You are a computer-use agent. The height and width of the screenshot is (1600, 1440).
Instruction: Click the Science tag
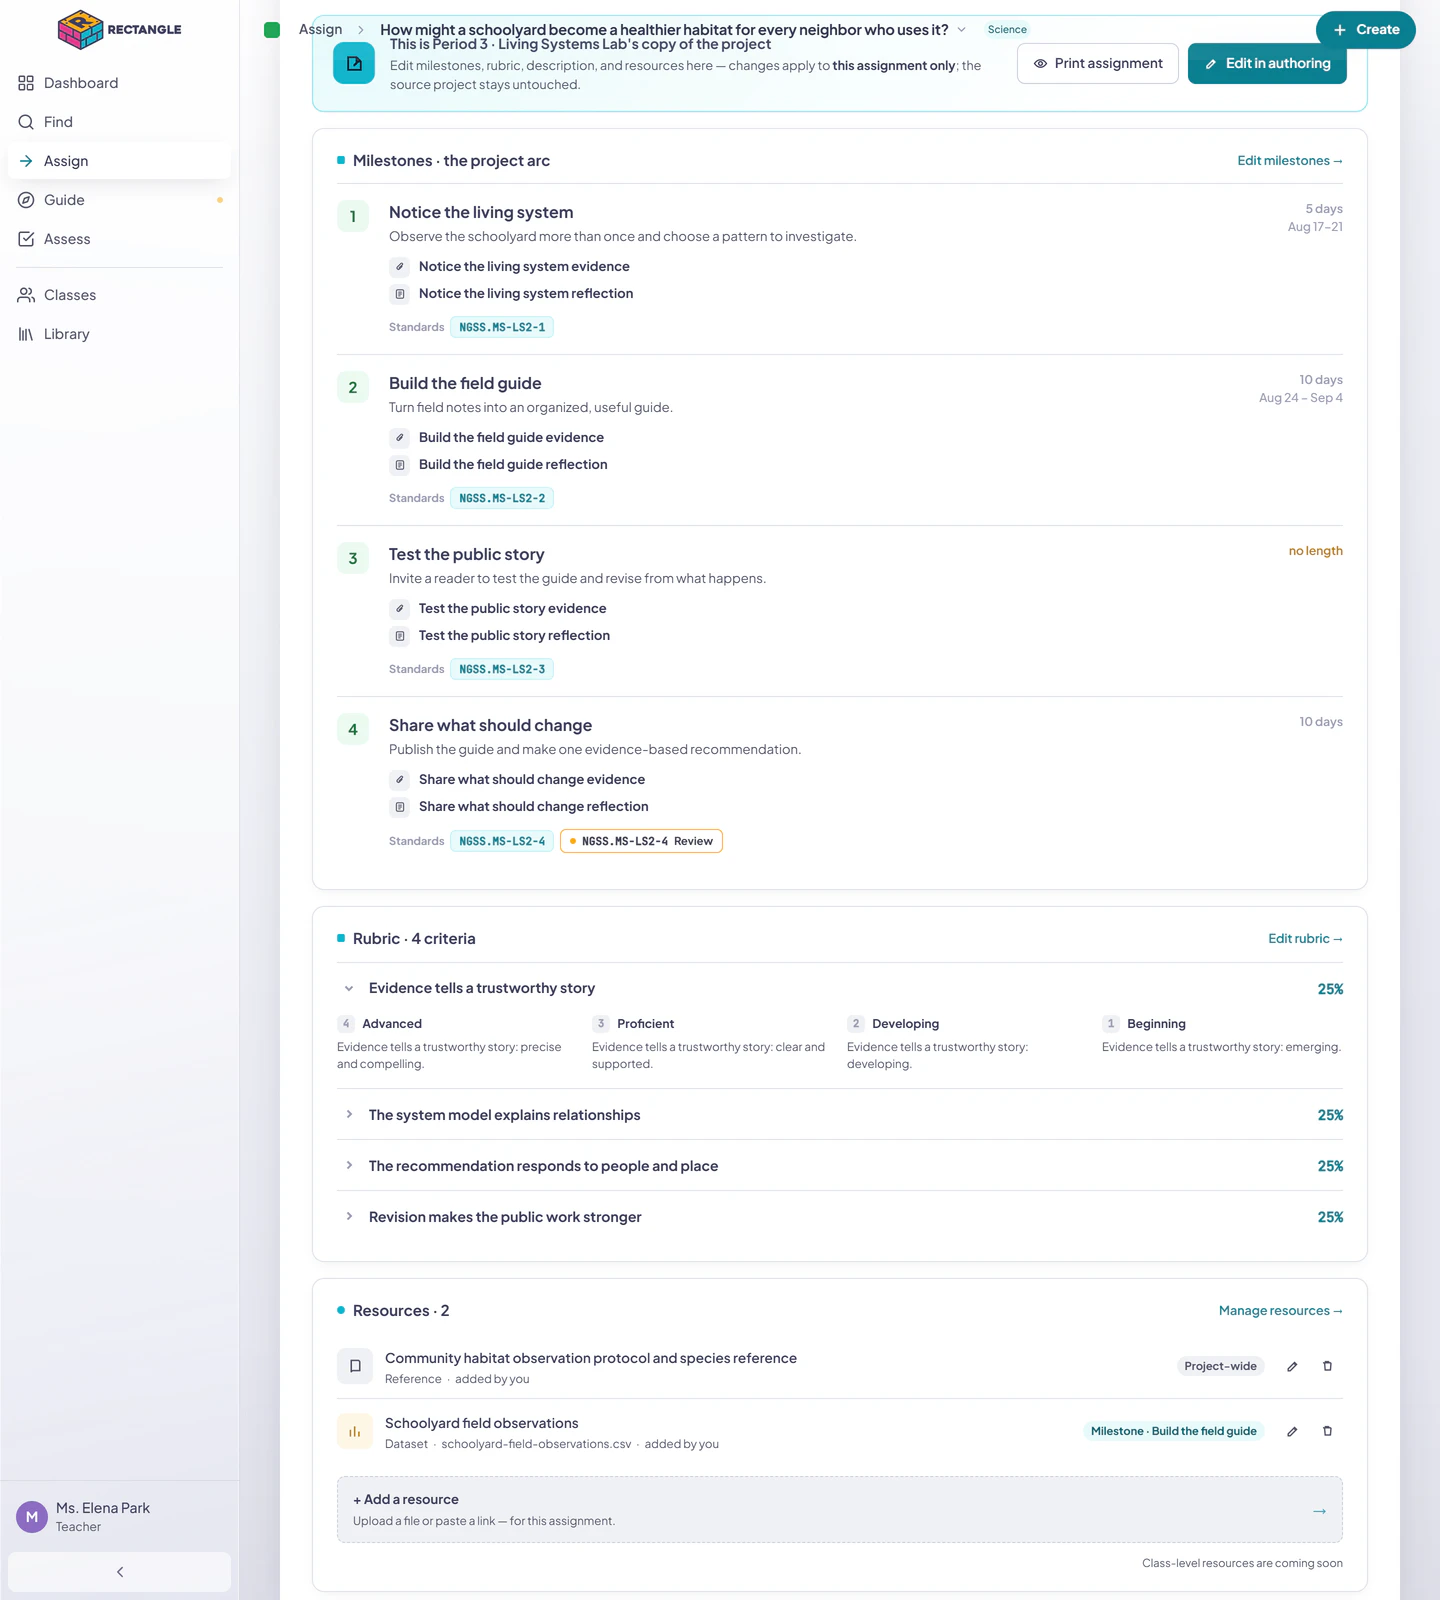pos(1007,30)
